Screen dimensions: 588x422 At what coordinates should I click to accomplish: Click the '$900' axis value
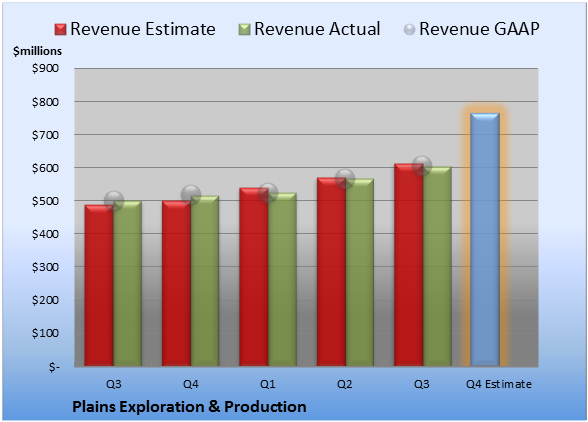pos(45,68)
